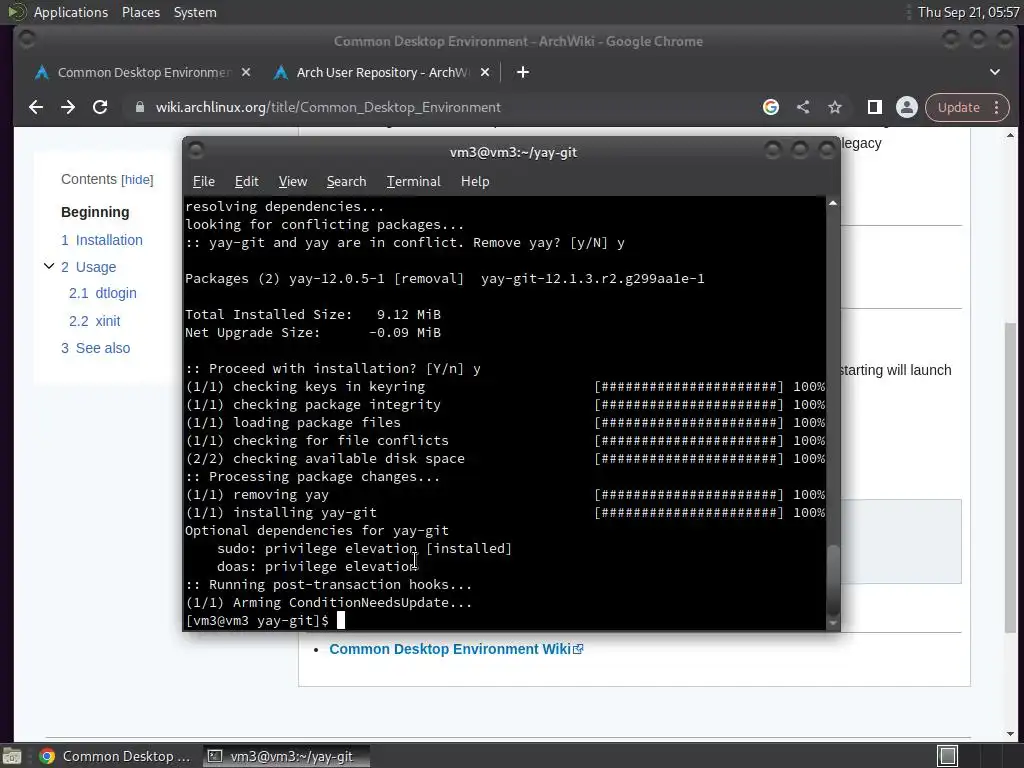Open a new Chrome tab
Image resolution: width=1024 pixels, height=768 pixels.
[x=522, y=72]
